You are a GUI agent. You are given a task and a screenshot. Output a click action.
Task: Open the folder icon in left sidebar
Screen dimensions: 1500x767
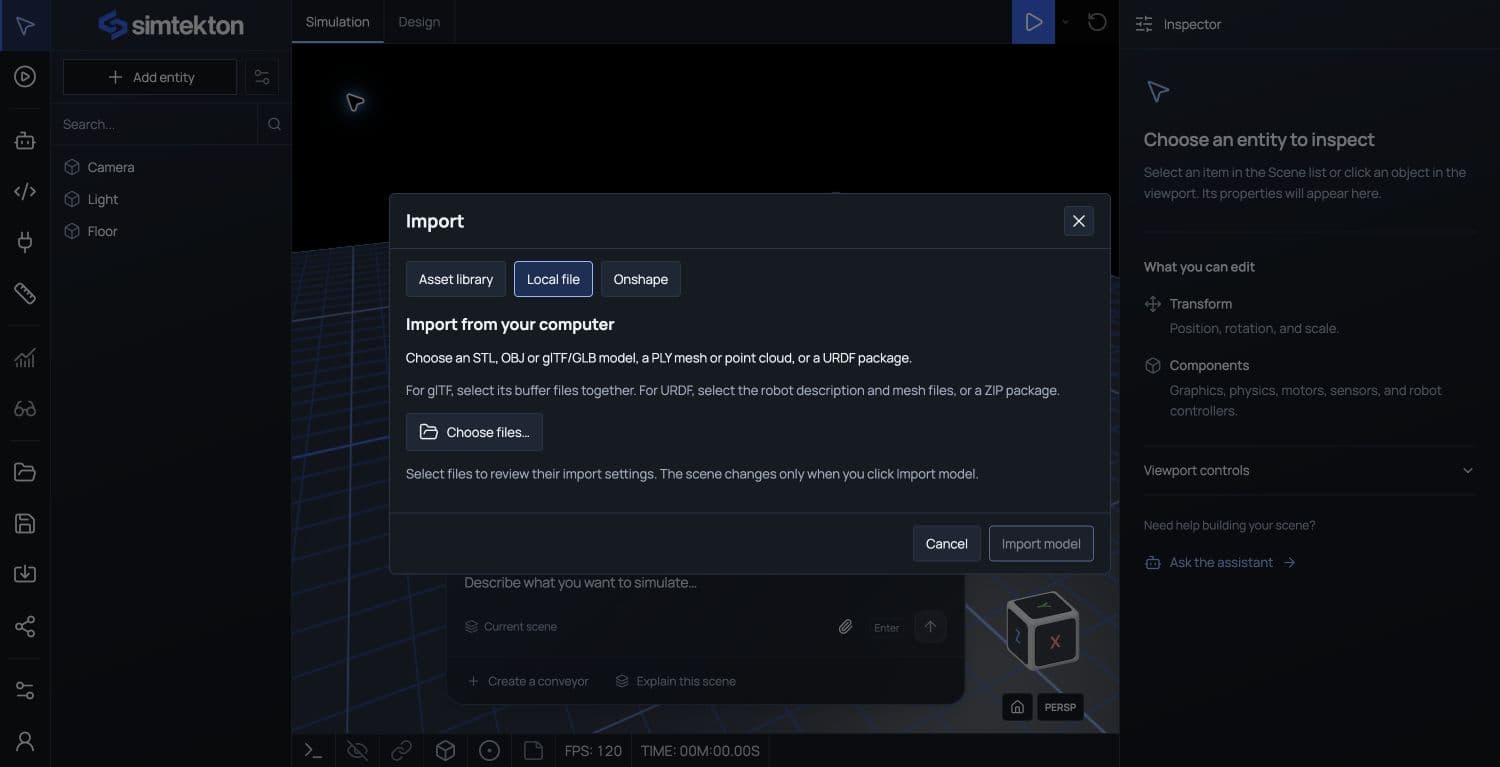click(x=25, y=473)
